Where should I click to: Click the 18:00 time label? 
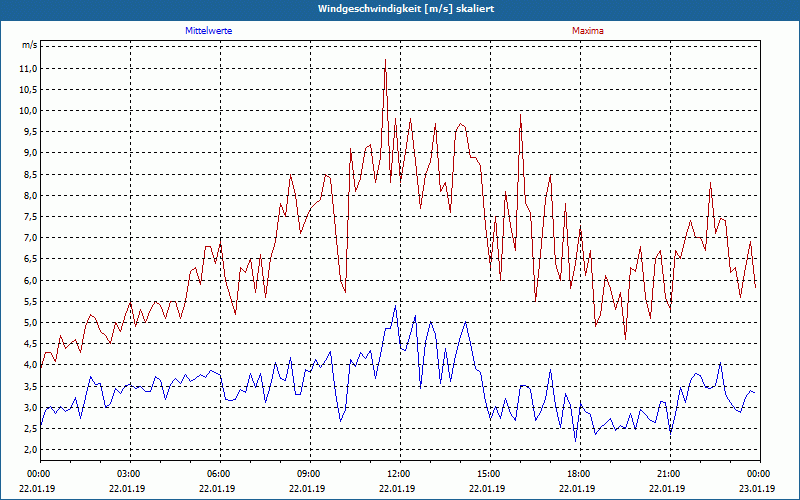[577, 474]
